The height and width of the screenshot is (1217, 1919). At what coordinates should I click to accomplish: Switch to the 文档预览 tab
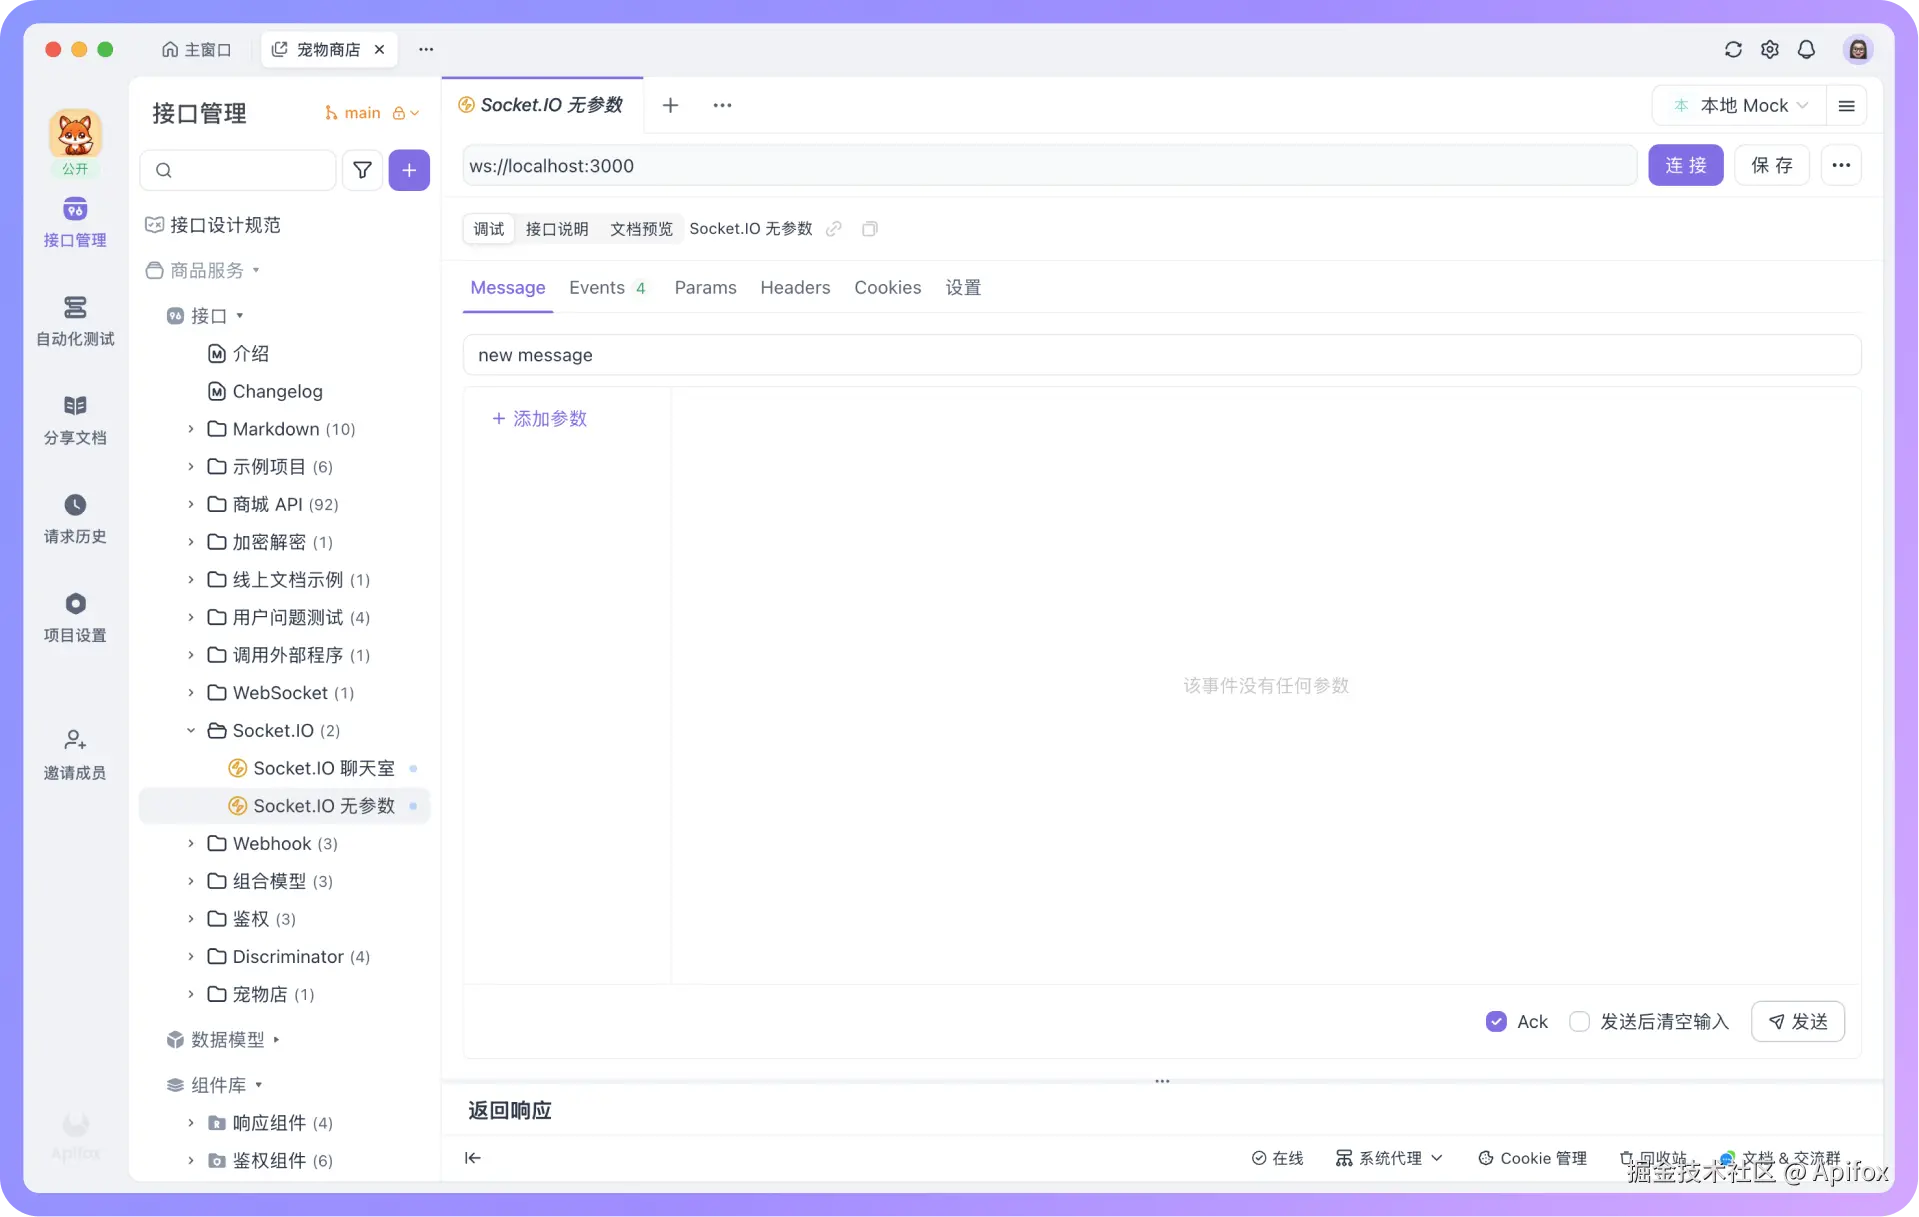point(641,229)
